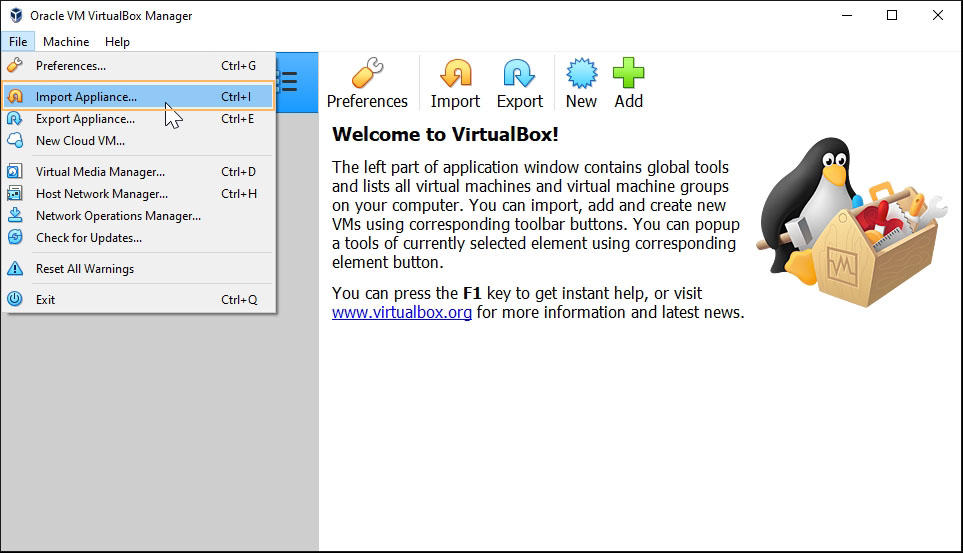Click the list menu icon beside Tools
963x553 pixels.
(287, 82)
